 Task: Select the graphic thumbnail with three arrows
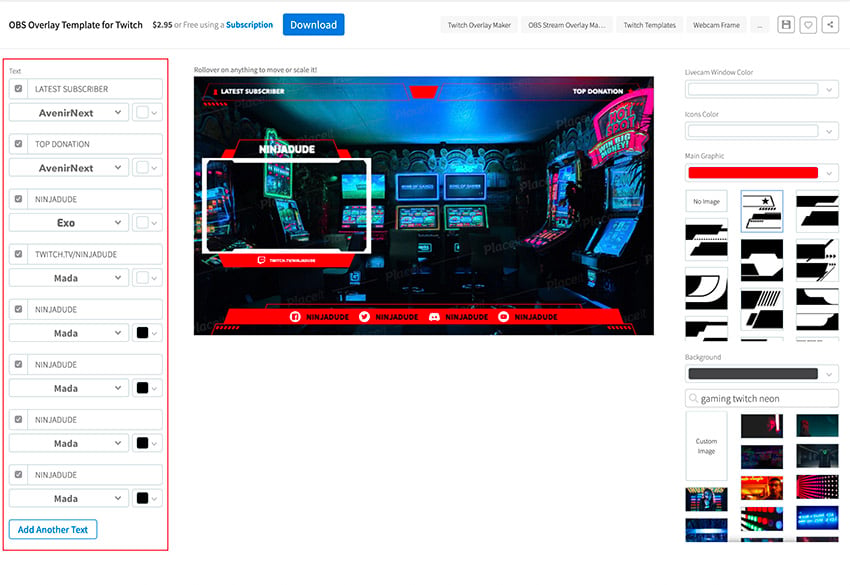tap(817, 261)
